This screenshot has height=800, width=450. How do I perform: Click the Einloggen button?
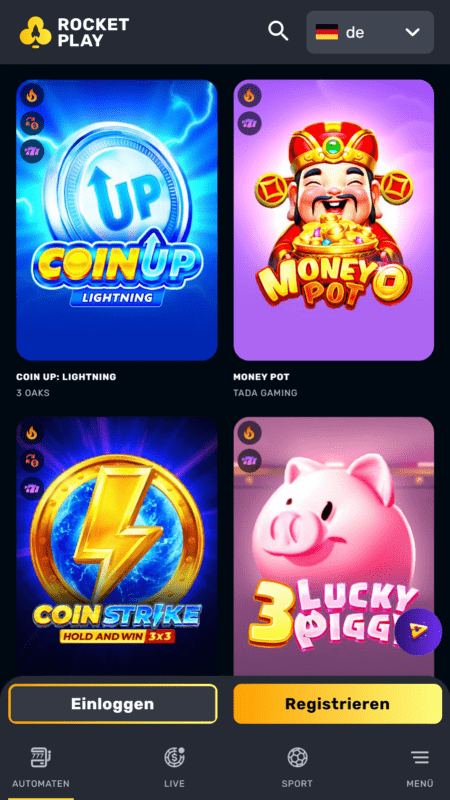(x=113, y=704)
